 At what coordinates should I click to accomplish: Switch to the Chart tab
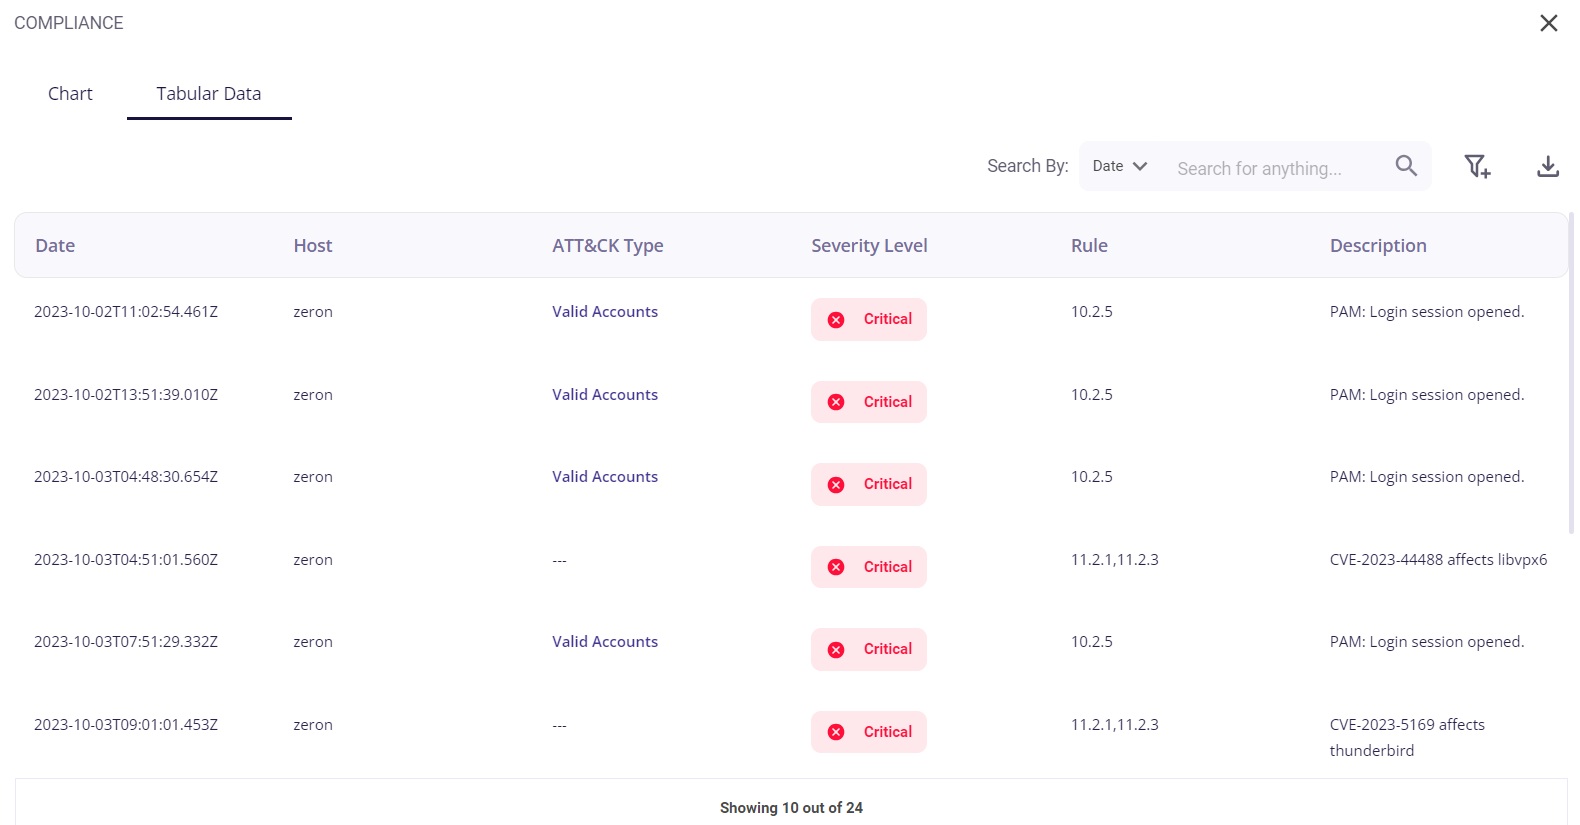[x=70, y=93]
